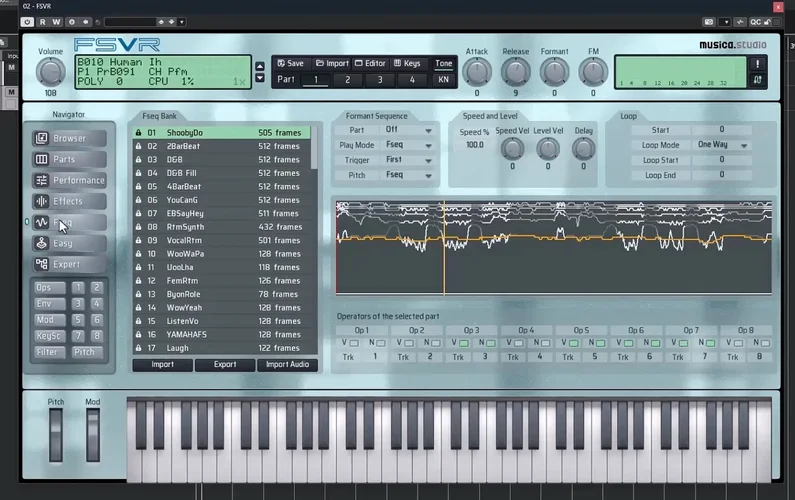The width and height of the screenshot is (795, 500).
Task: Switch to the KN tab
Action: click(x=444, y=80)
